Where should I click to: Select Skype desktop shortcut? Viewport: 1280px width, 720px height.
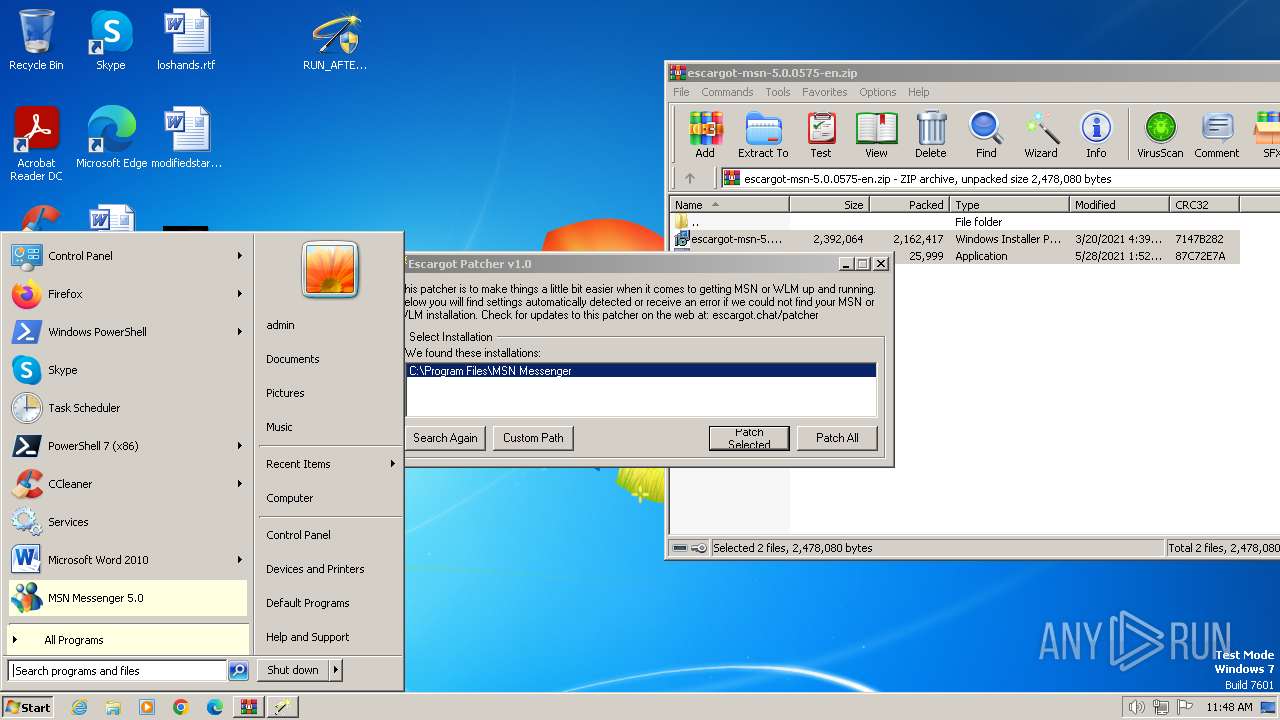click(110, 41)
